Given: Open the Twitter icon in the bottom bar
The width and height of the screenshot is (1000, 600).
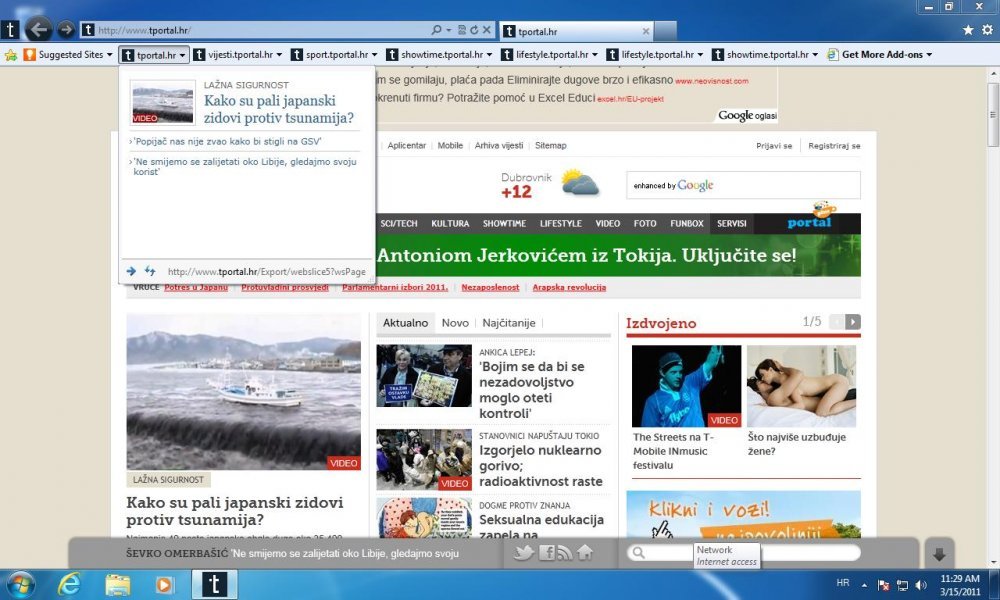Looking at the screenshot, I should tap(524, 553).
